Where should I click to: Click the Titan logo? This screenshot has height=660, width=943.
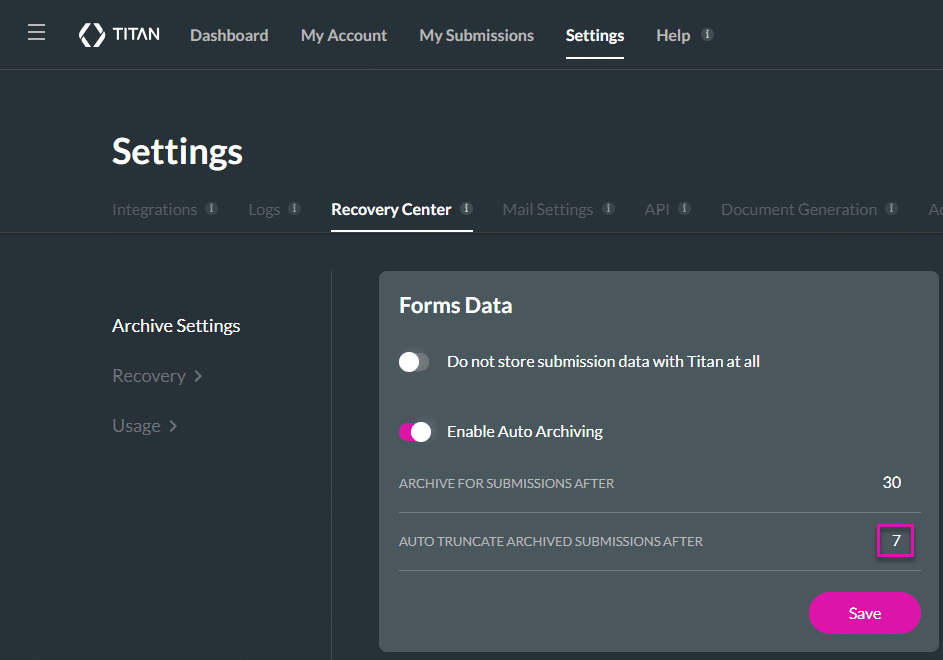point(119,35)
